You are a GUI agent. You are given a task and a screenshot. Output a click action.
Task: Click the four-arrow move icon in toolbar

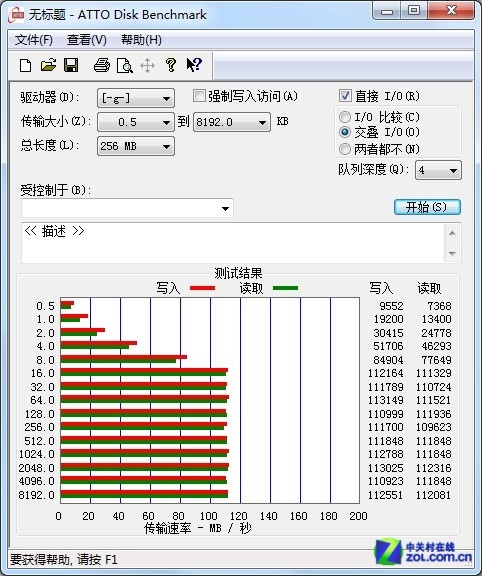tap(148, 66)
